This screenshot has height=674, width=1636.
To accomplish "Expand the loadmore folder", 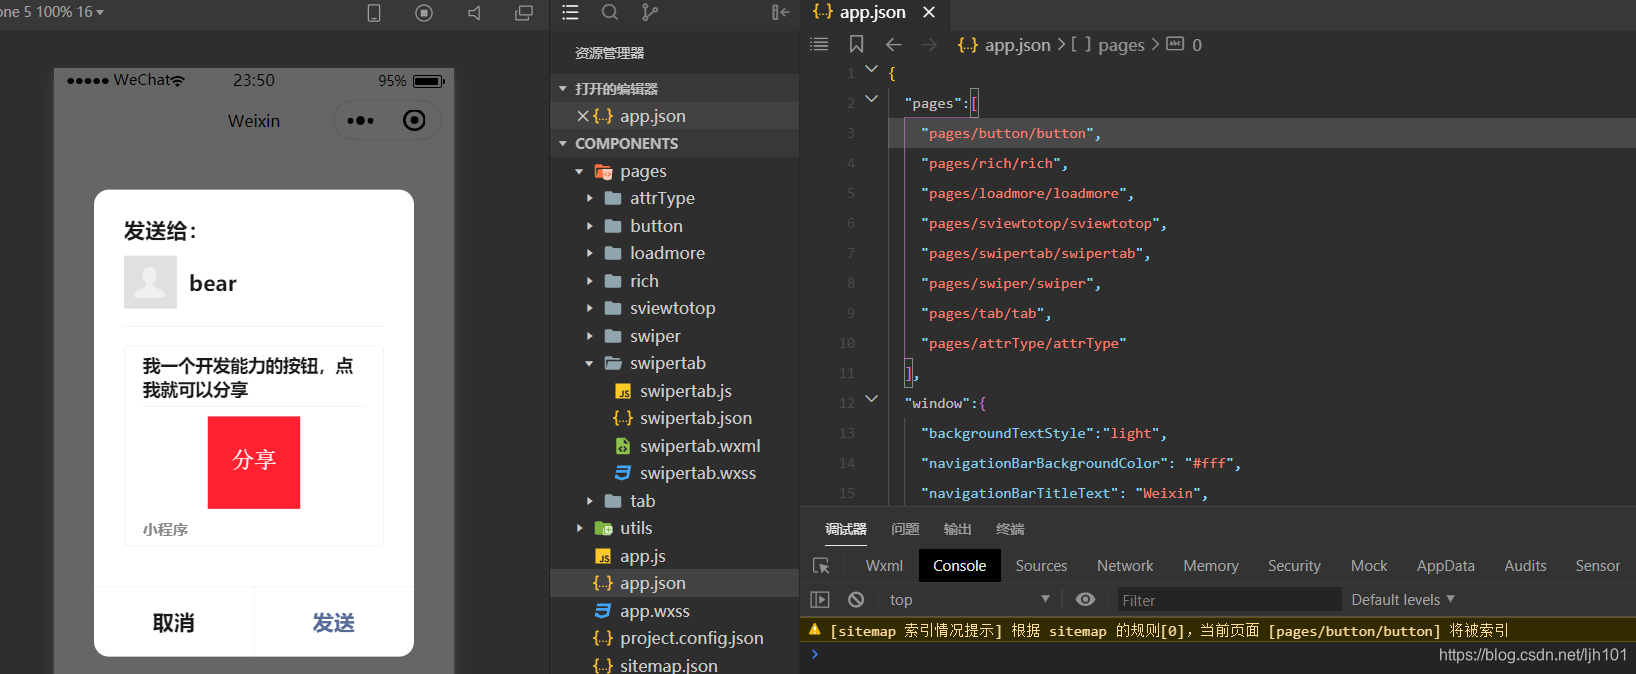I will pos(590,254).
